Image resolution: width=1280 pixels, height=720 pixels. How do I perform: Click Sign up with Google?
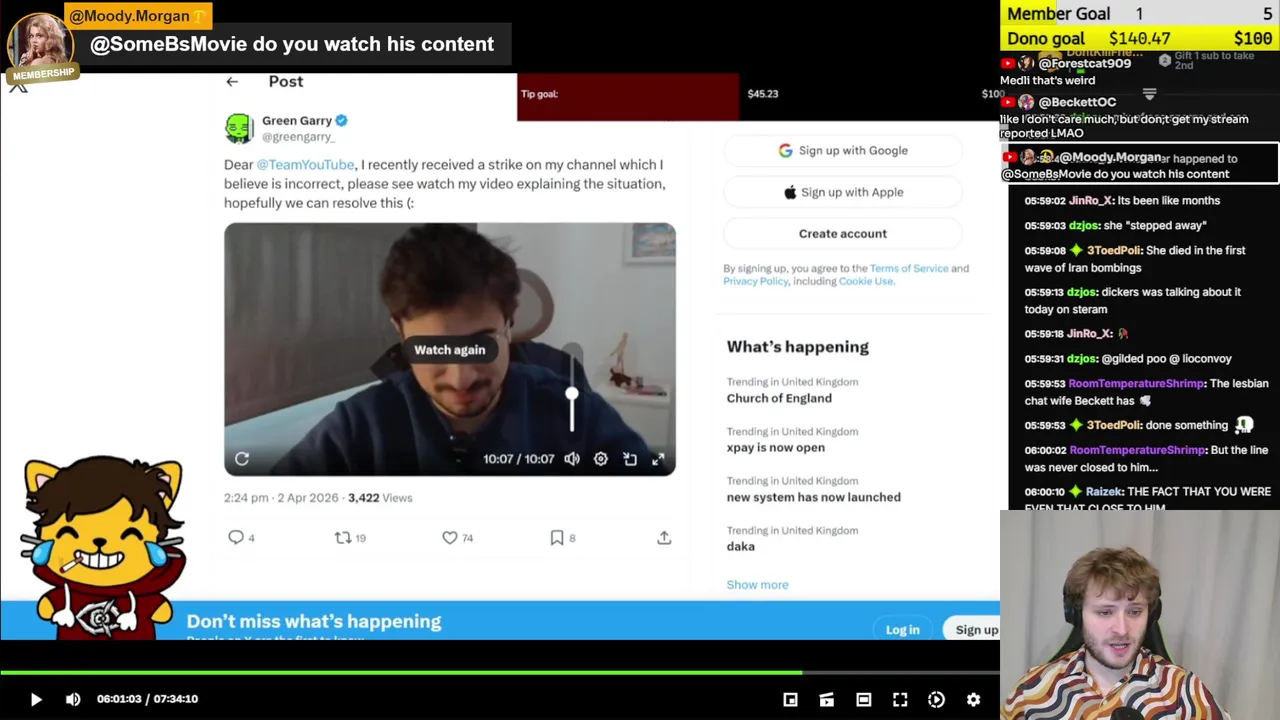tap(842, 151)
